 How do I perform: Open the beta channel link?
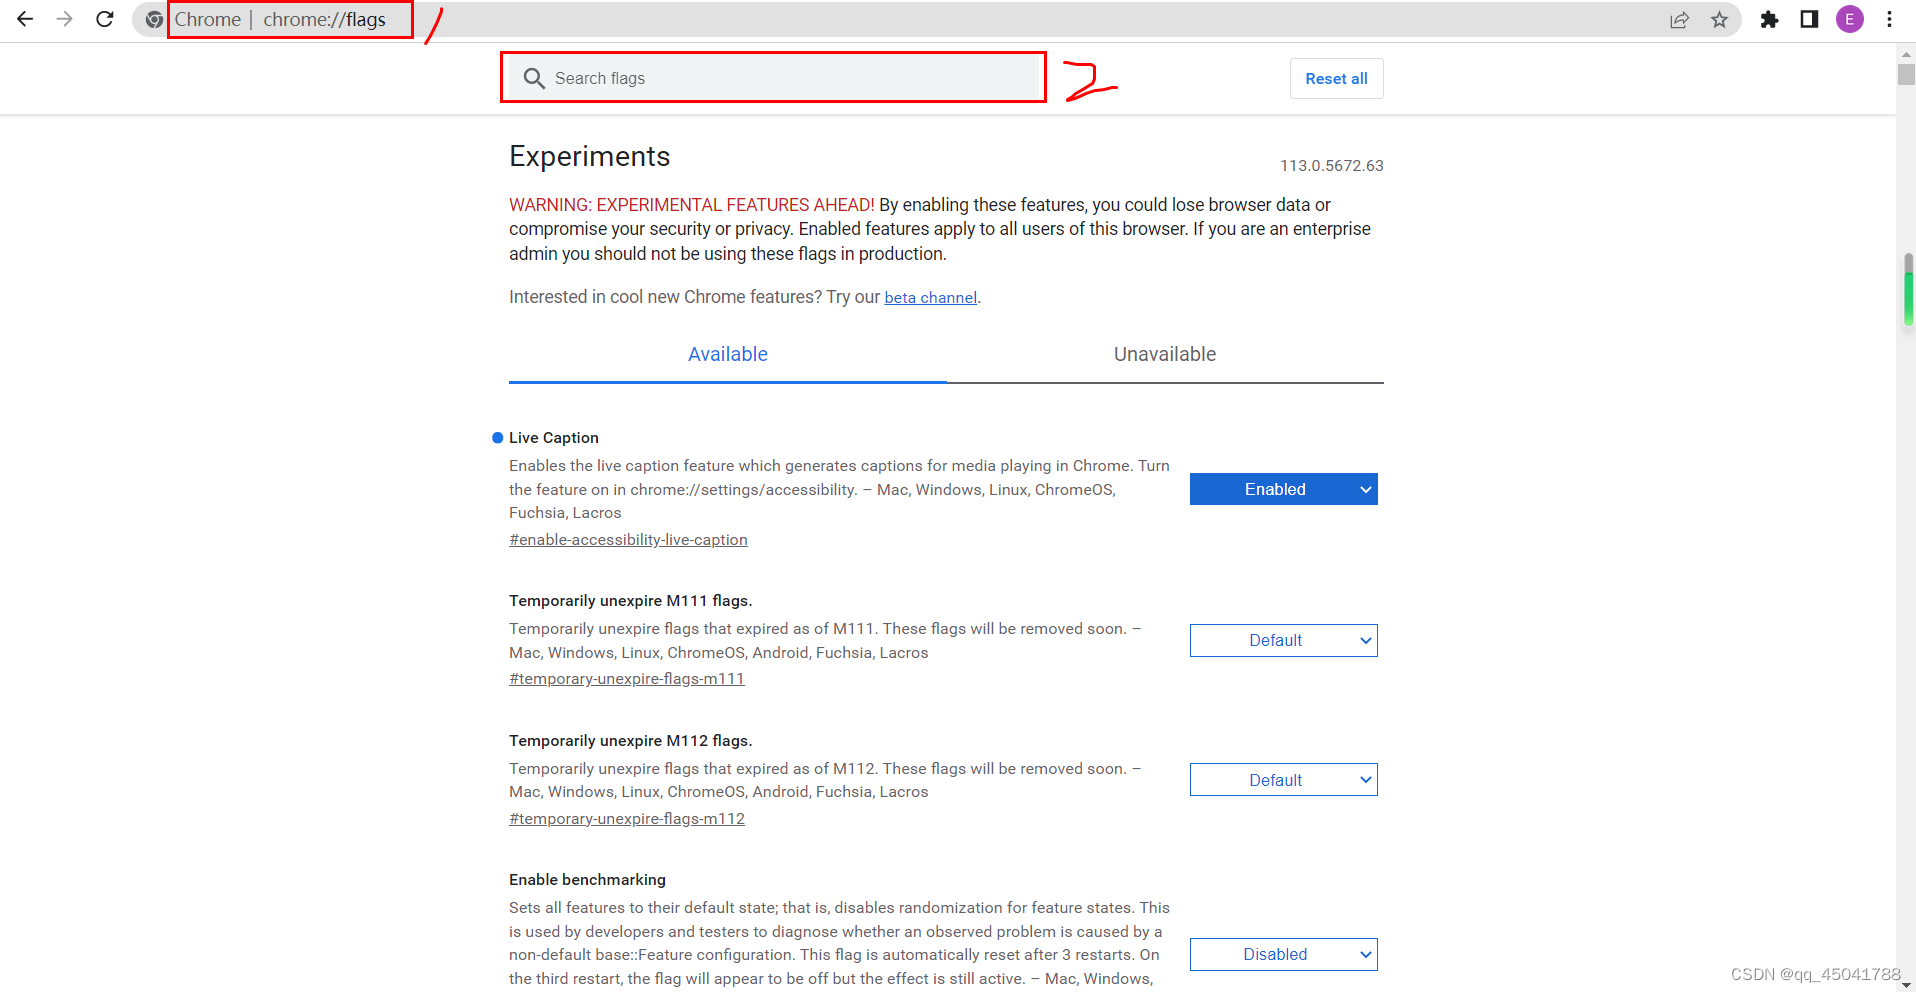click(x=930, y=297)
